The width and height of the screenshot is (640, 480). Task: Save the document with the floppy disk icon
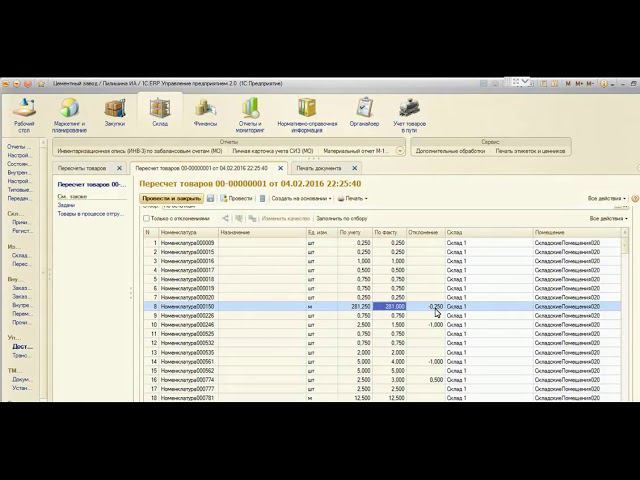pos(210,198)
